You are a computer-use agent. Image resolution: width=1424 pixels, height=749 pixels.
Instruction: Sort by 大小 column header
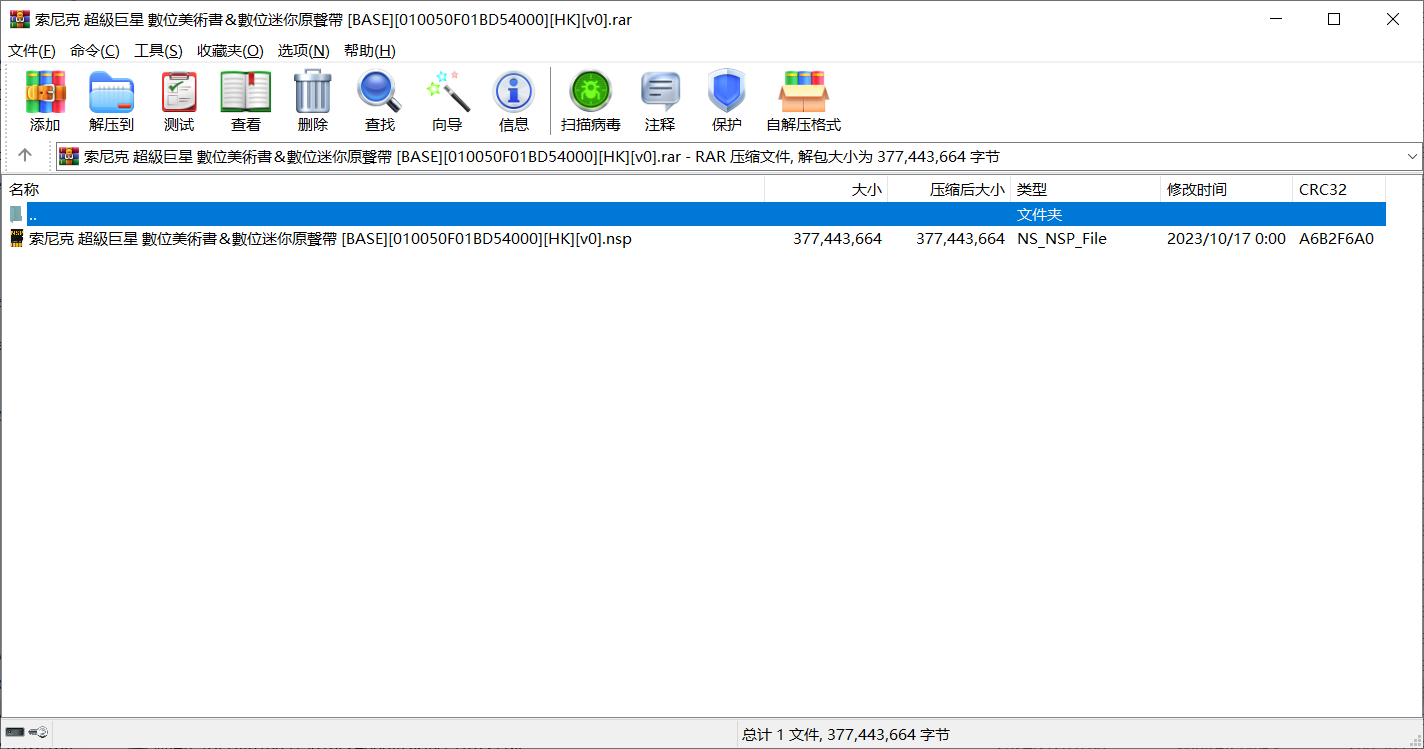pyautogui.click(x=826, y=190)
